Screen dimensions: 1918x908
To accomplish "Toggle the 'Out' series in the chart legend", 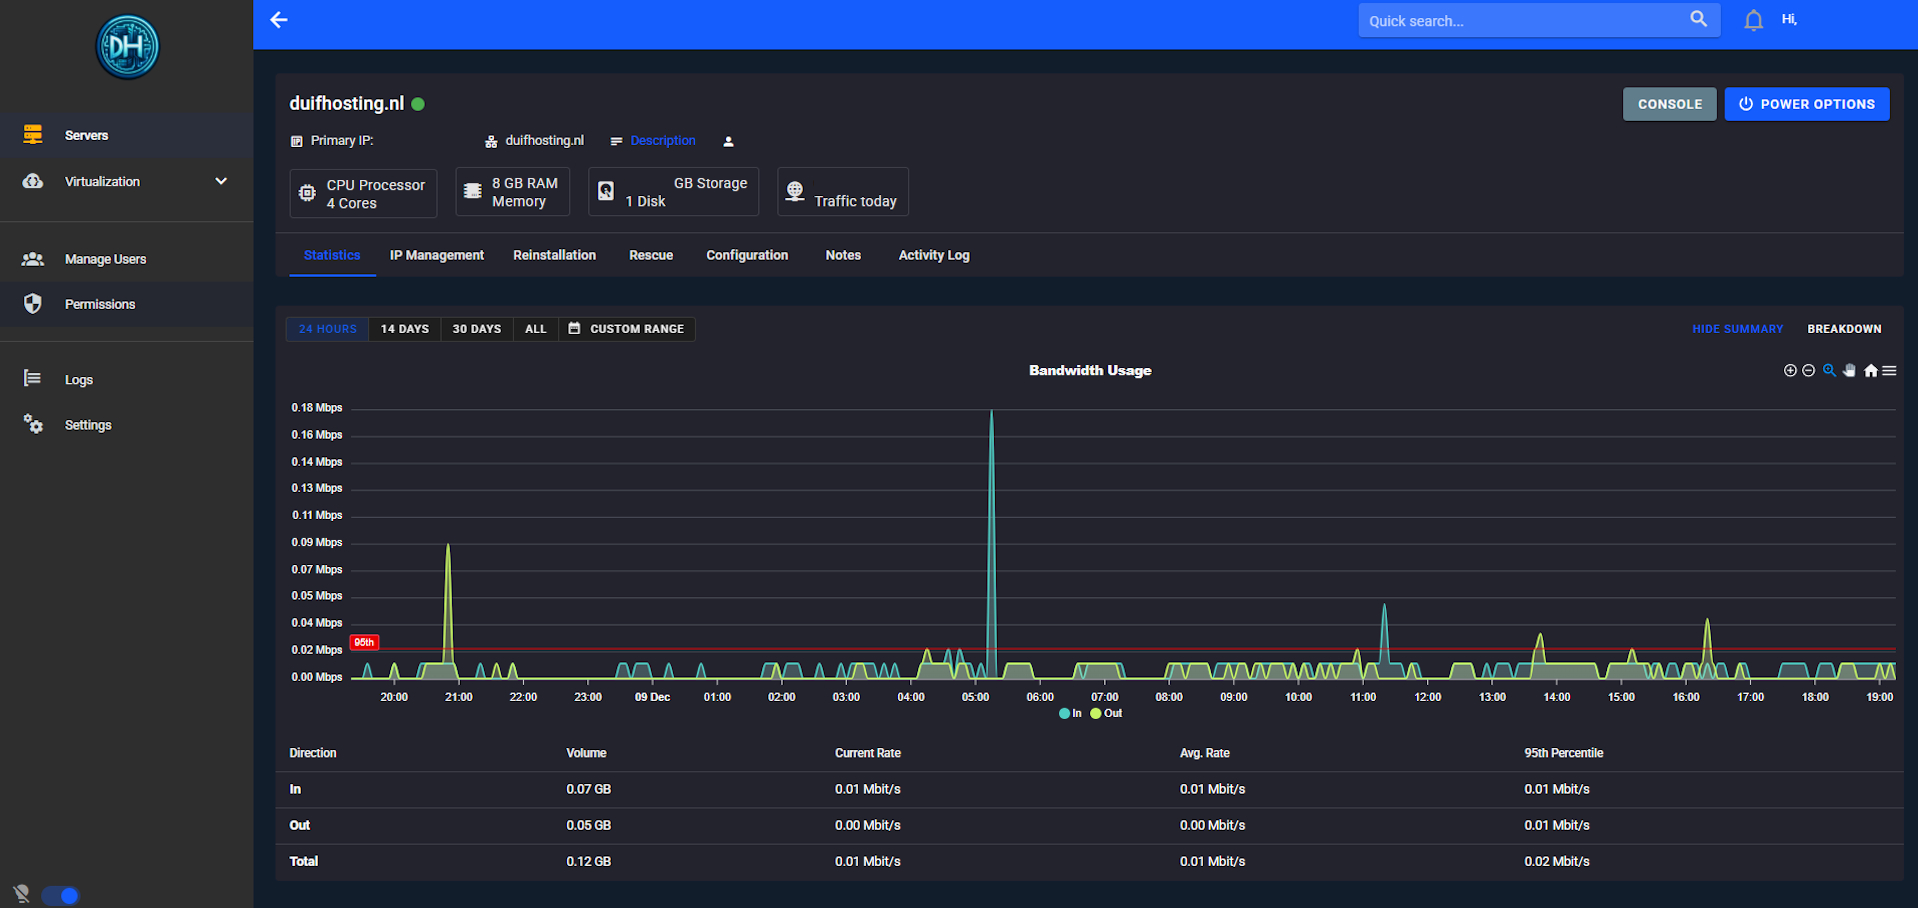I will [x=1104, y=713].
